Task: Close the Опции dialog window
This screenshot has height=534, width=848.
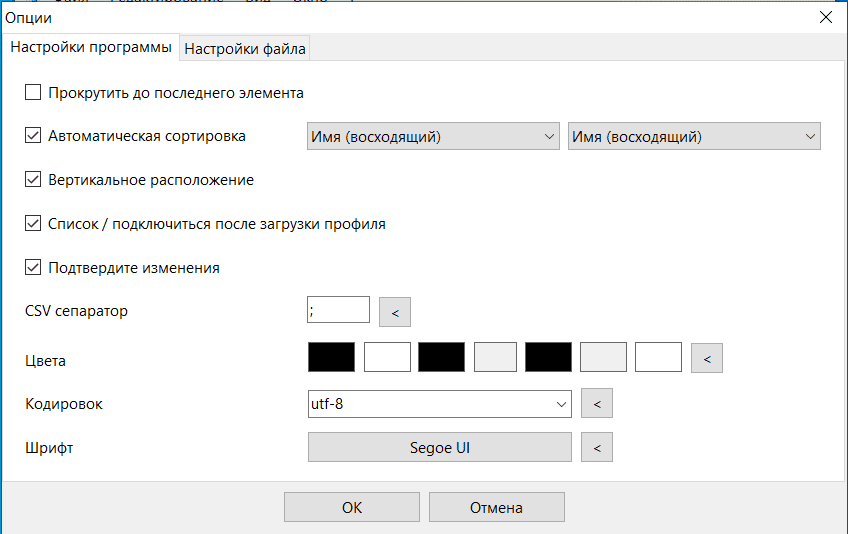Action: (826, 17)
